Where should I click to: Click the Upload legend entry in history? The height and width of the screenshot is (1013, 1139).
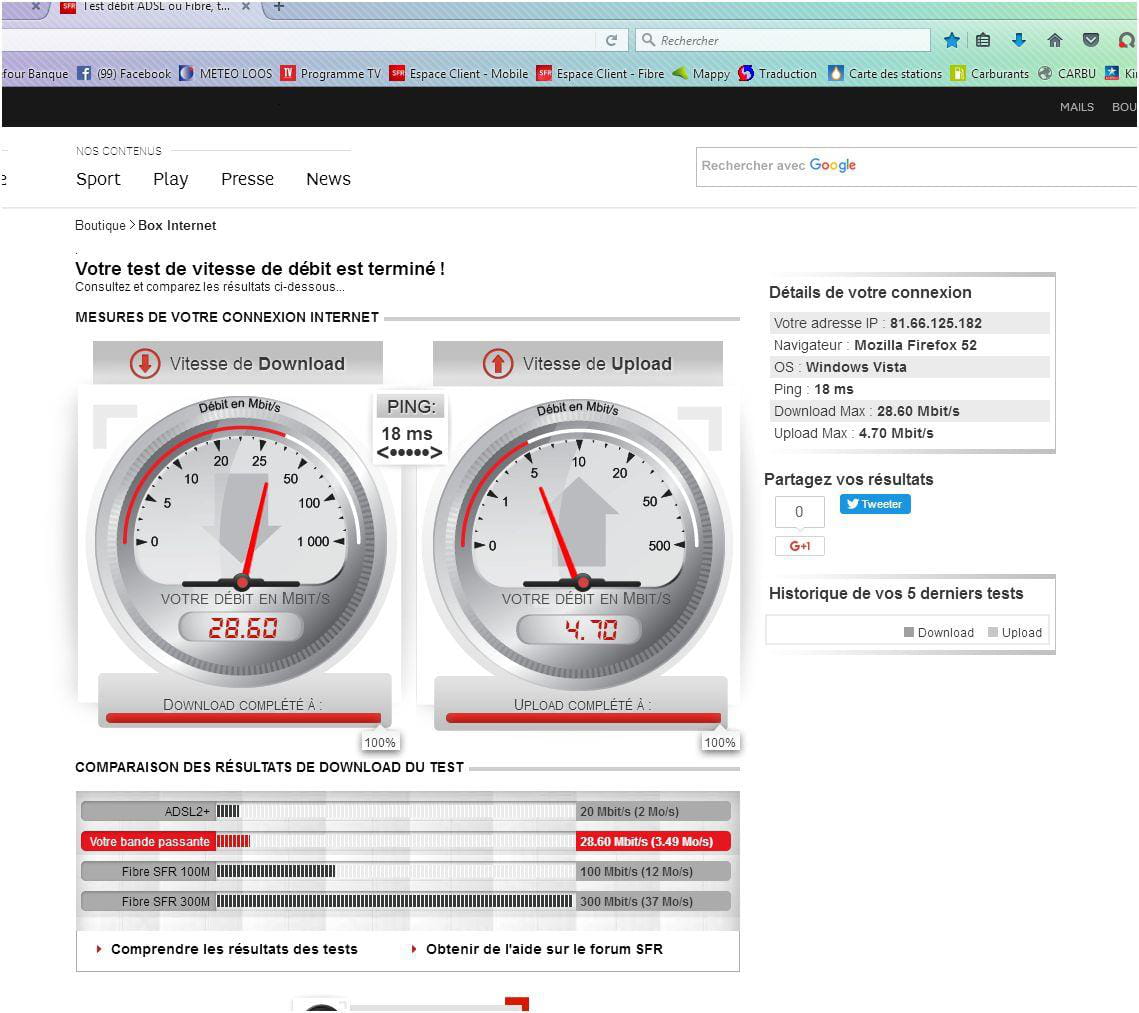click(x=1015, y=632)
